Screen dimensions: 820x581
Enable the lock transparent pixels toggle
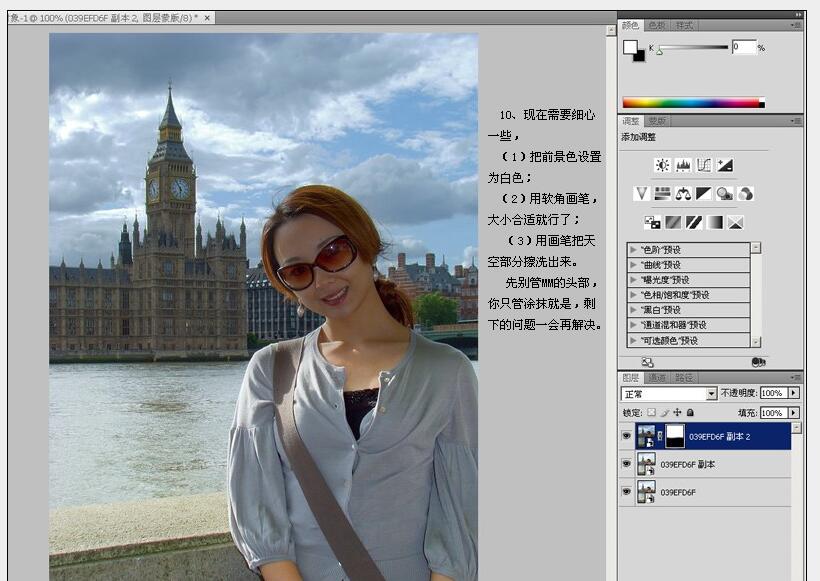pyautogui.click(x=653, y=411)
